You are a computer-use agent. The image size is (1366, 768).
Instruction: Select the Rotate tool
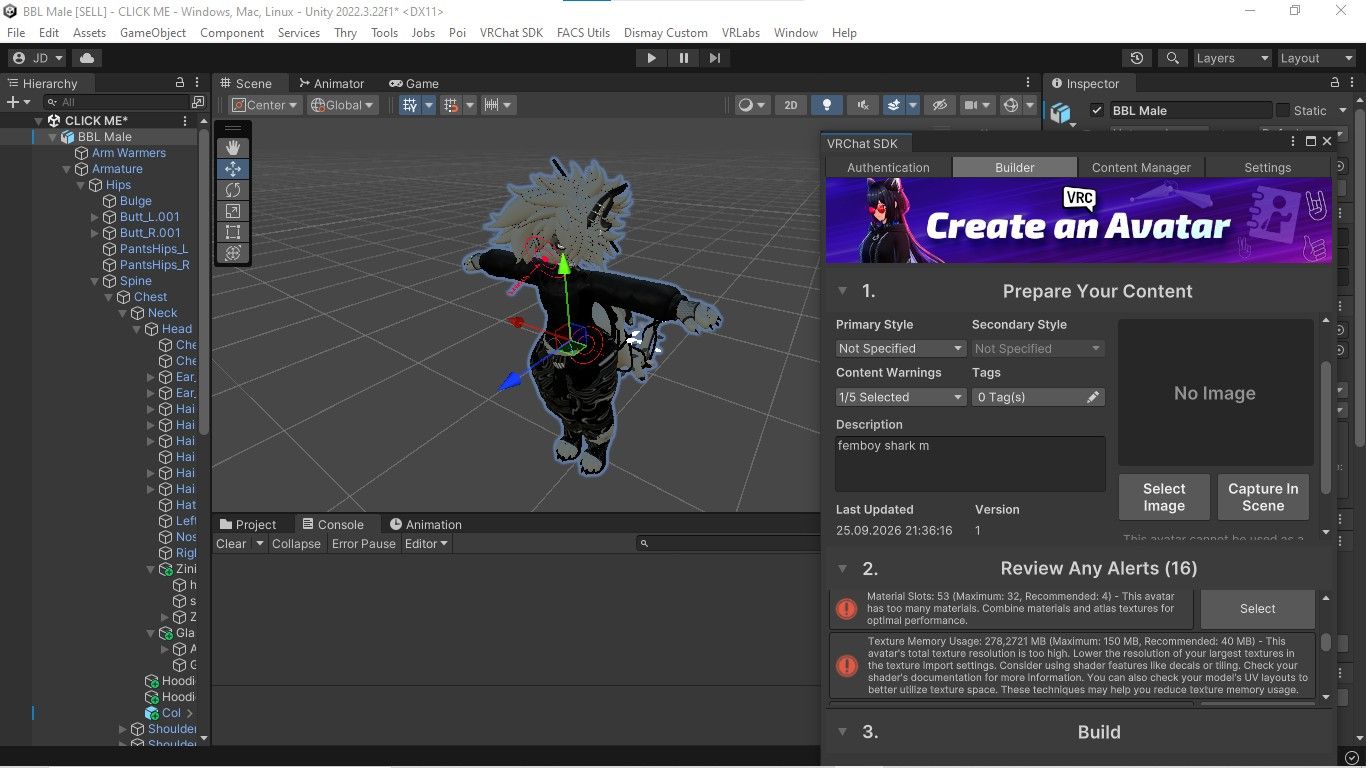click(233, 190)
